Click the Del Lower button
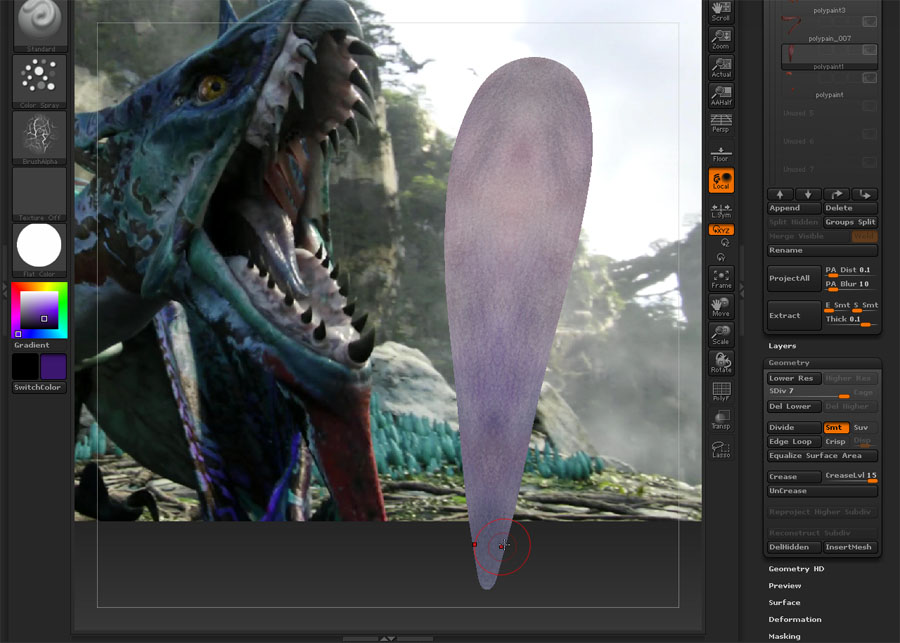 [x=794, y=406]
